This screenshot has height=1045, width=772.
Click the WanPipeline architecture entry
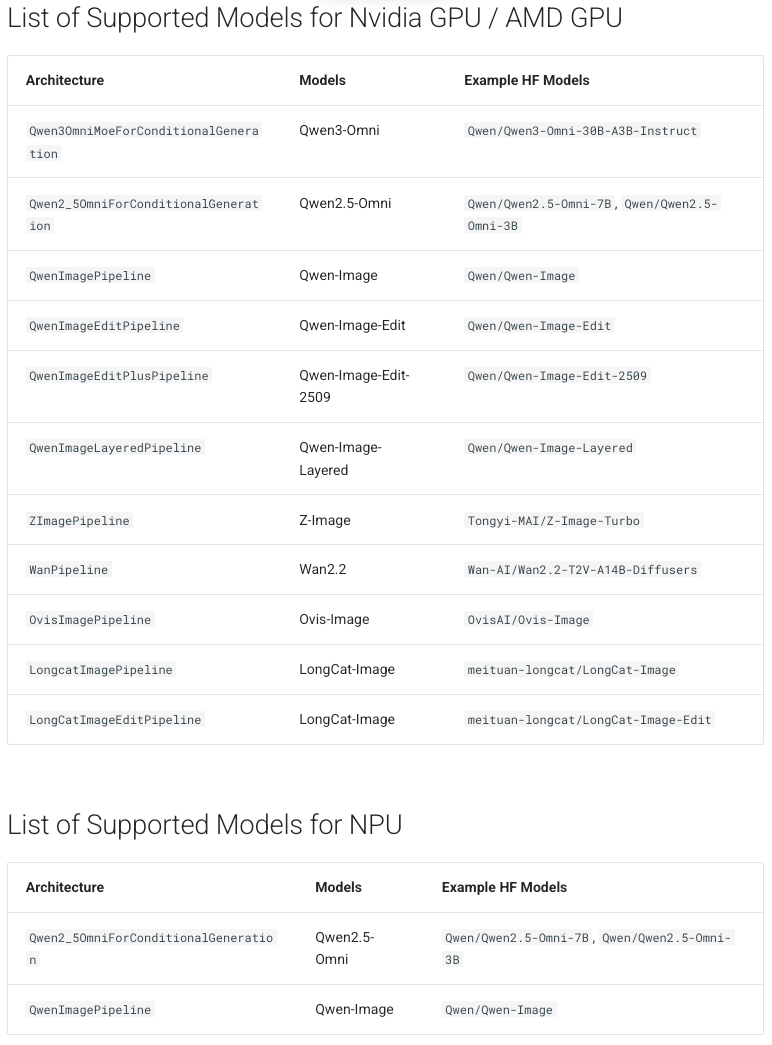tap(68, 570)
